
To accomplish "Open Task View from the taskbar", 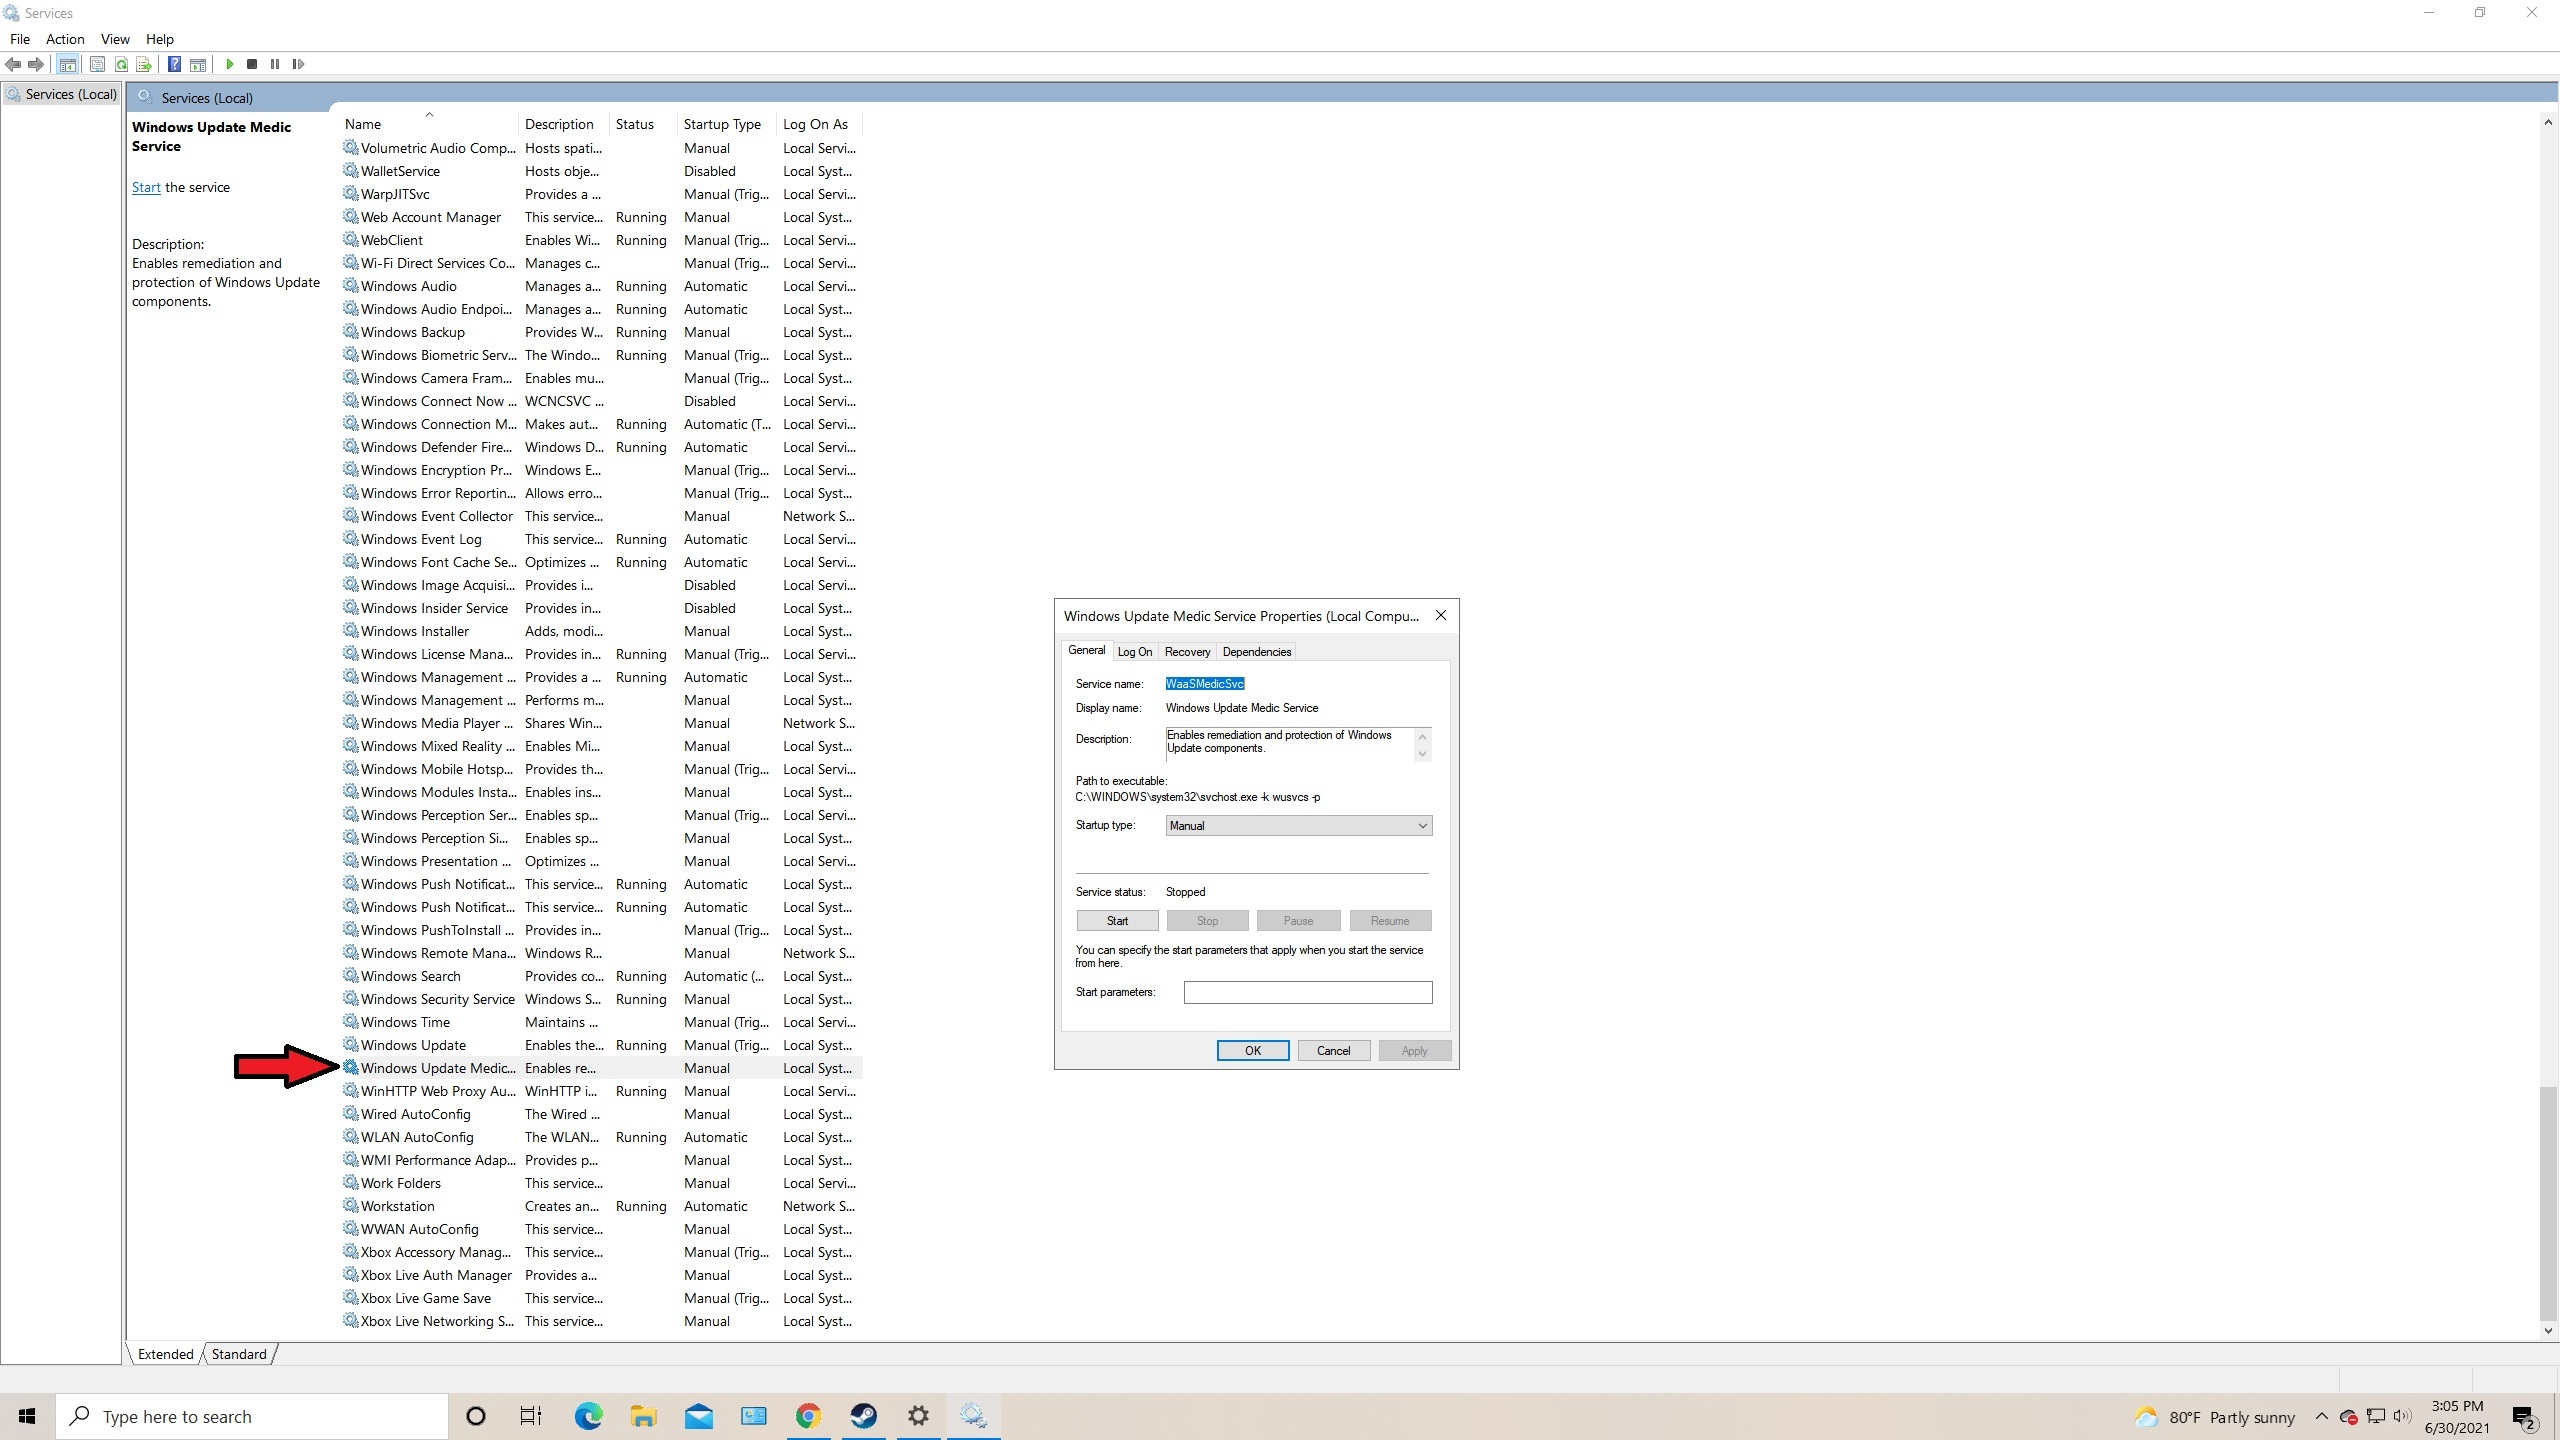I will 531,1416.
